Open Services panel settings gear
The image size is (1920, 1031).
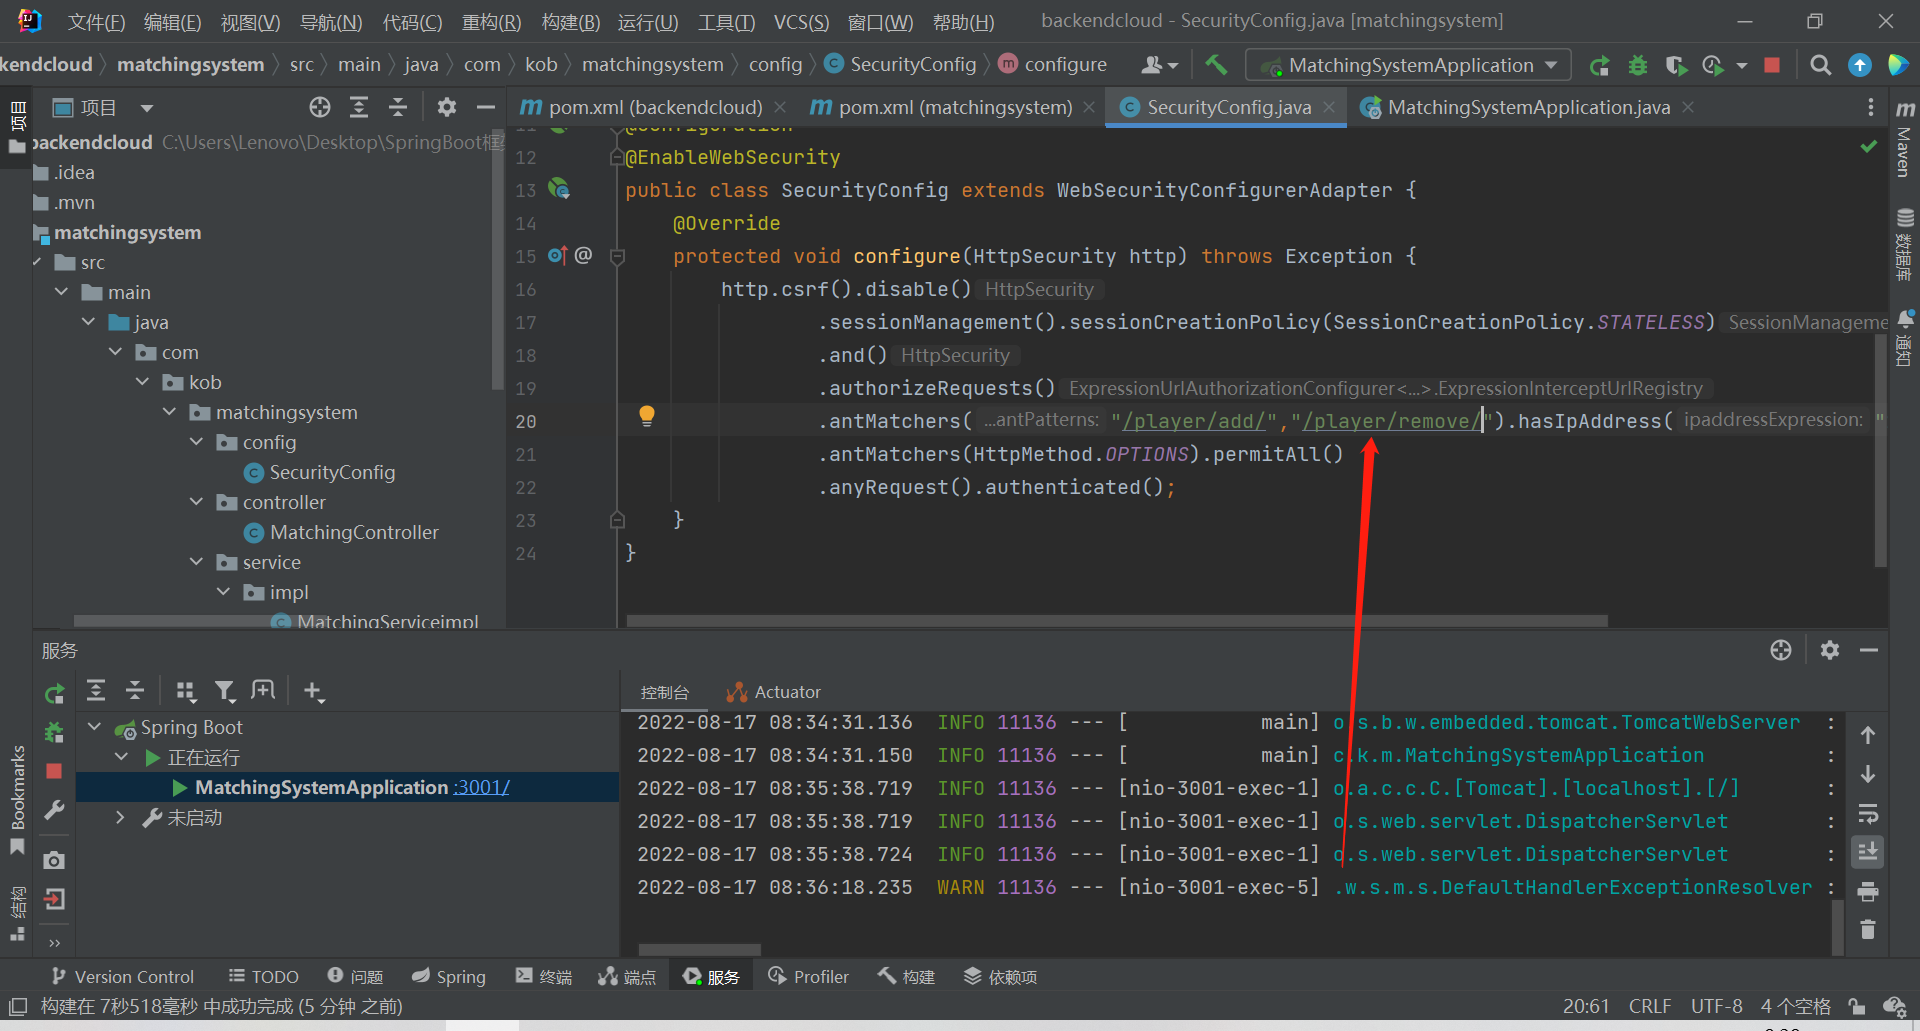click(x=1830, y=650)
